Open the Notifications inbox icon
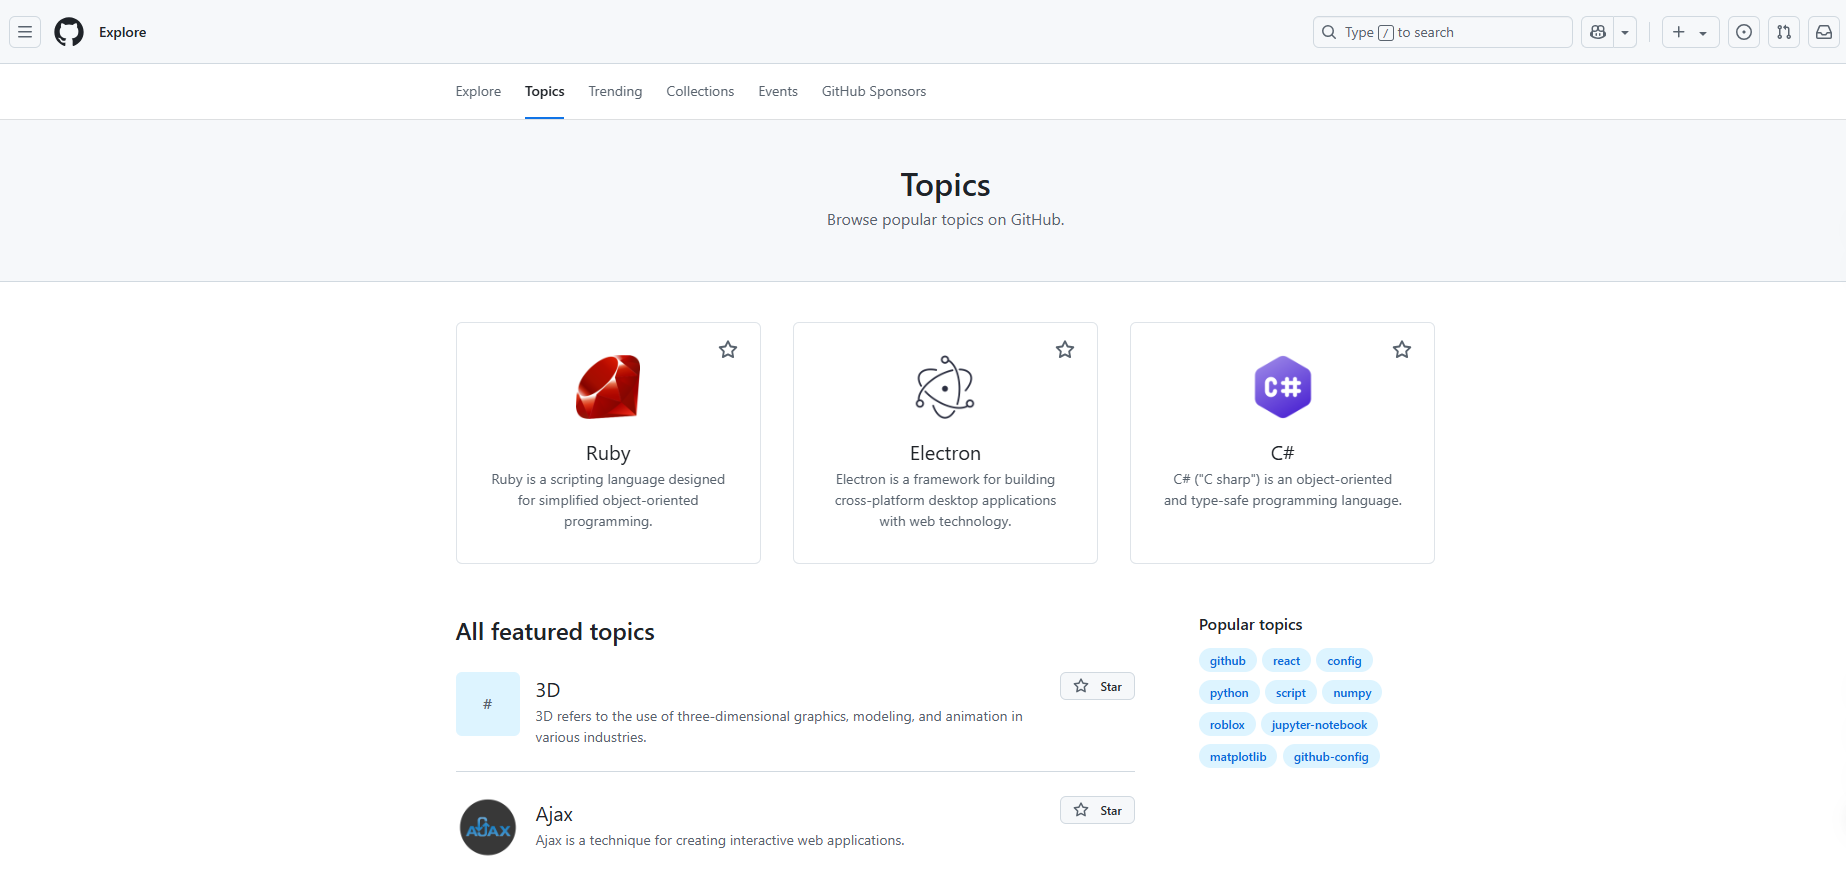Screen dimensions: 1846x888 point(1824,32)
